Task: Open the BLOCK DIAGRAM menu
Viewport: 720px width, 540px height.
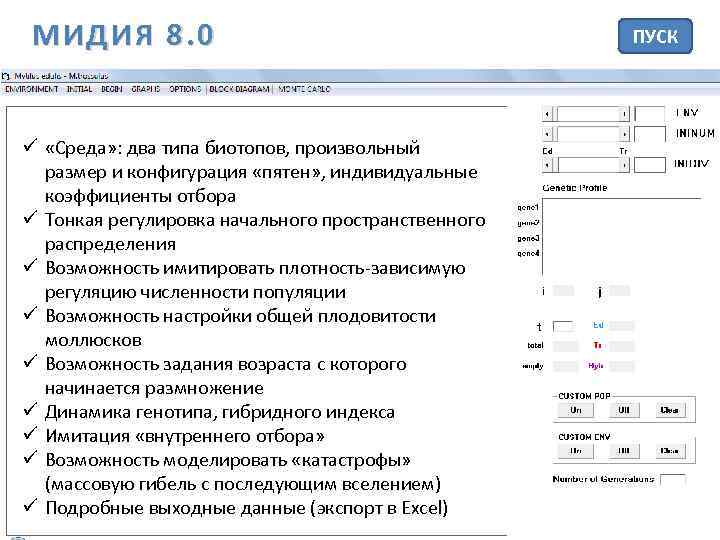Action: tap(239, 89)
